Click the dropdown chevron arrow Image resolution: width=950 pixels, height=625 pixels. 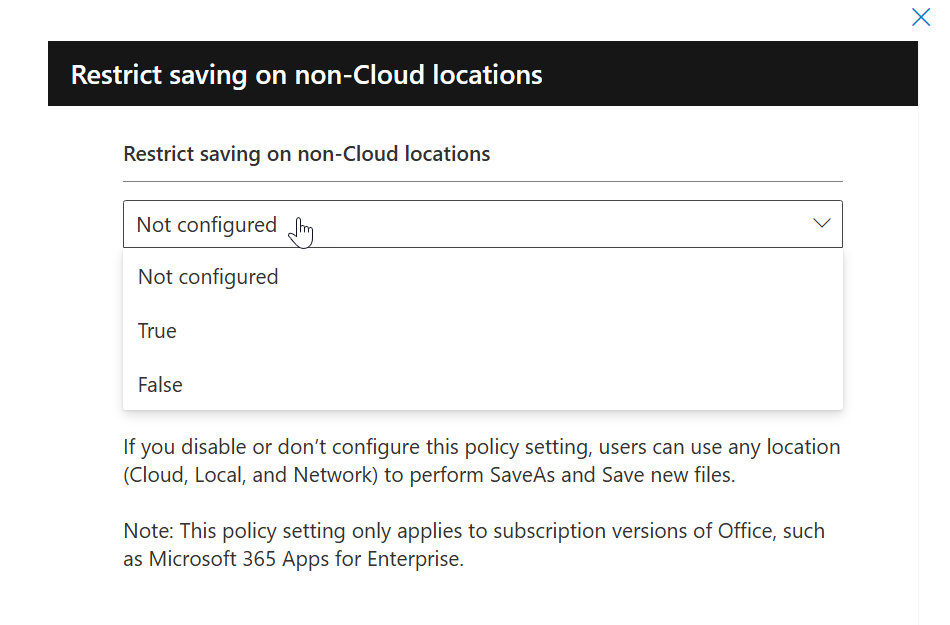click(822, 224)
